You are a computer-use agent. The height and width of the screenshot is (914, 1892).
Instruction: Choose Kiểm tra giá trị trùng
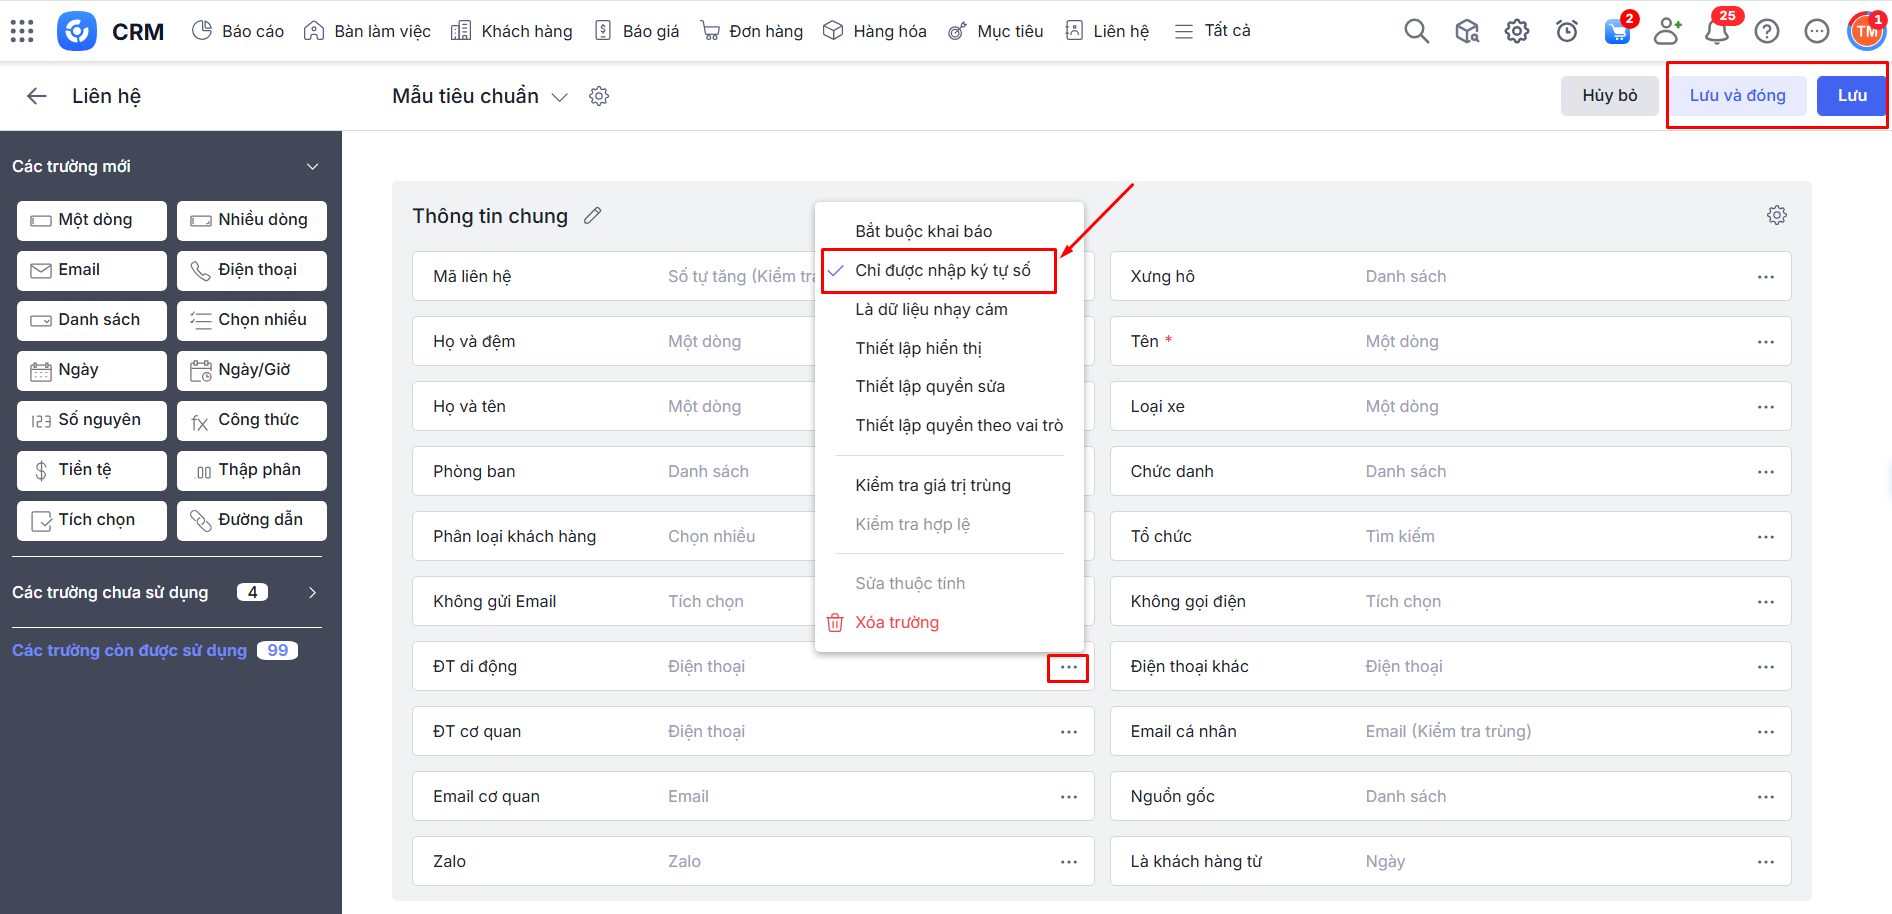click(932, 486)
